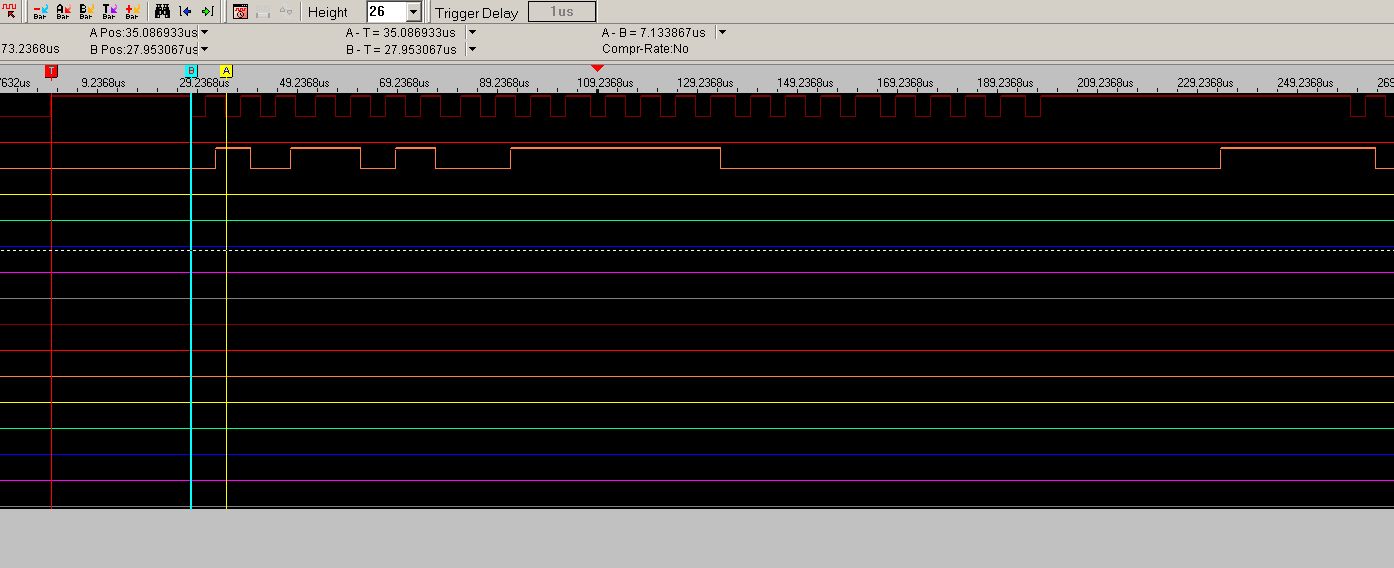This screenshot has height=568, width=1394.
Task: Click the Trigger Delay 1us button
Action: click(561, 12)
